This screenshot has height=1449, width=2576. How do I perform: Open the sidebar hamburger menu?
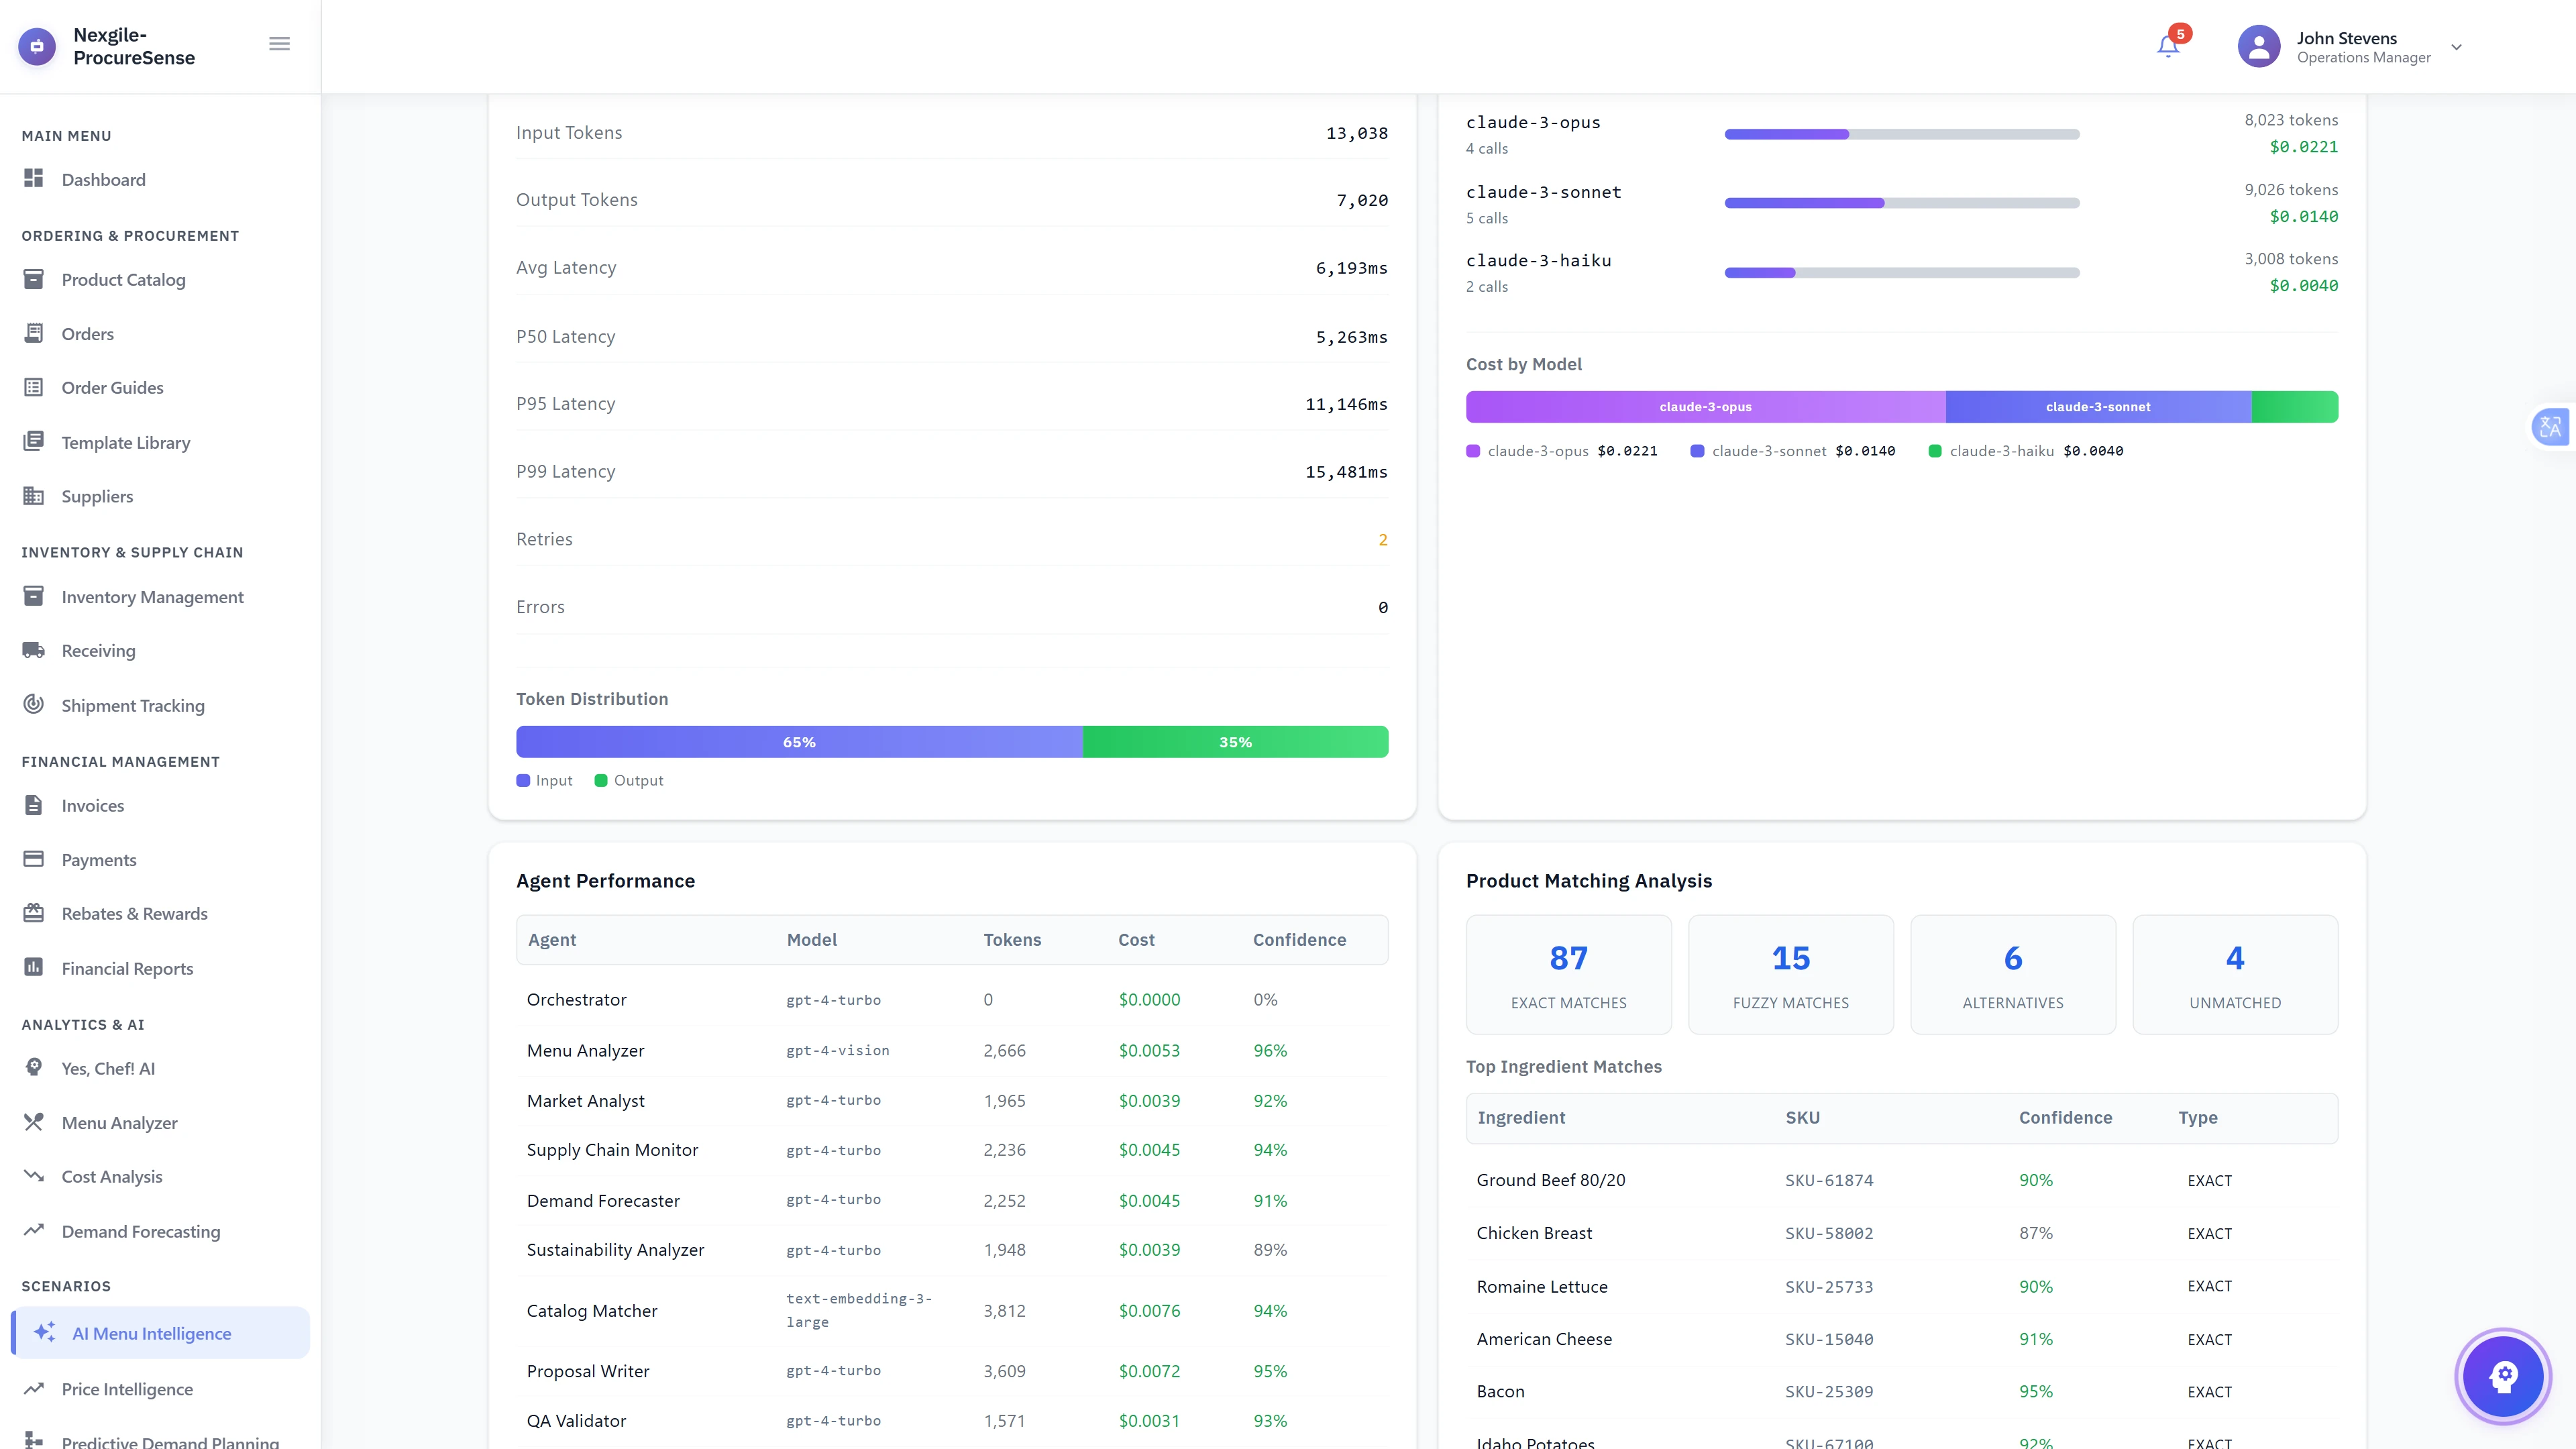(x=279, y=43)
